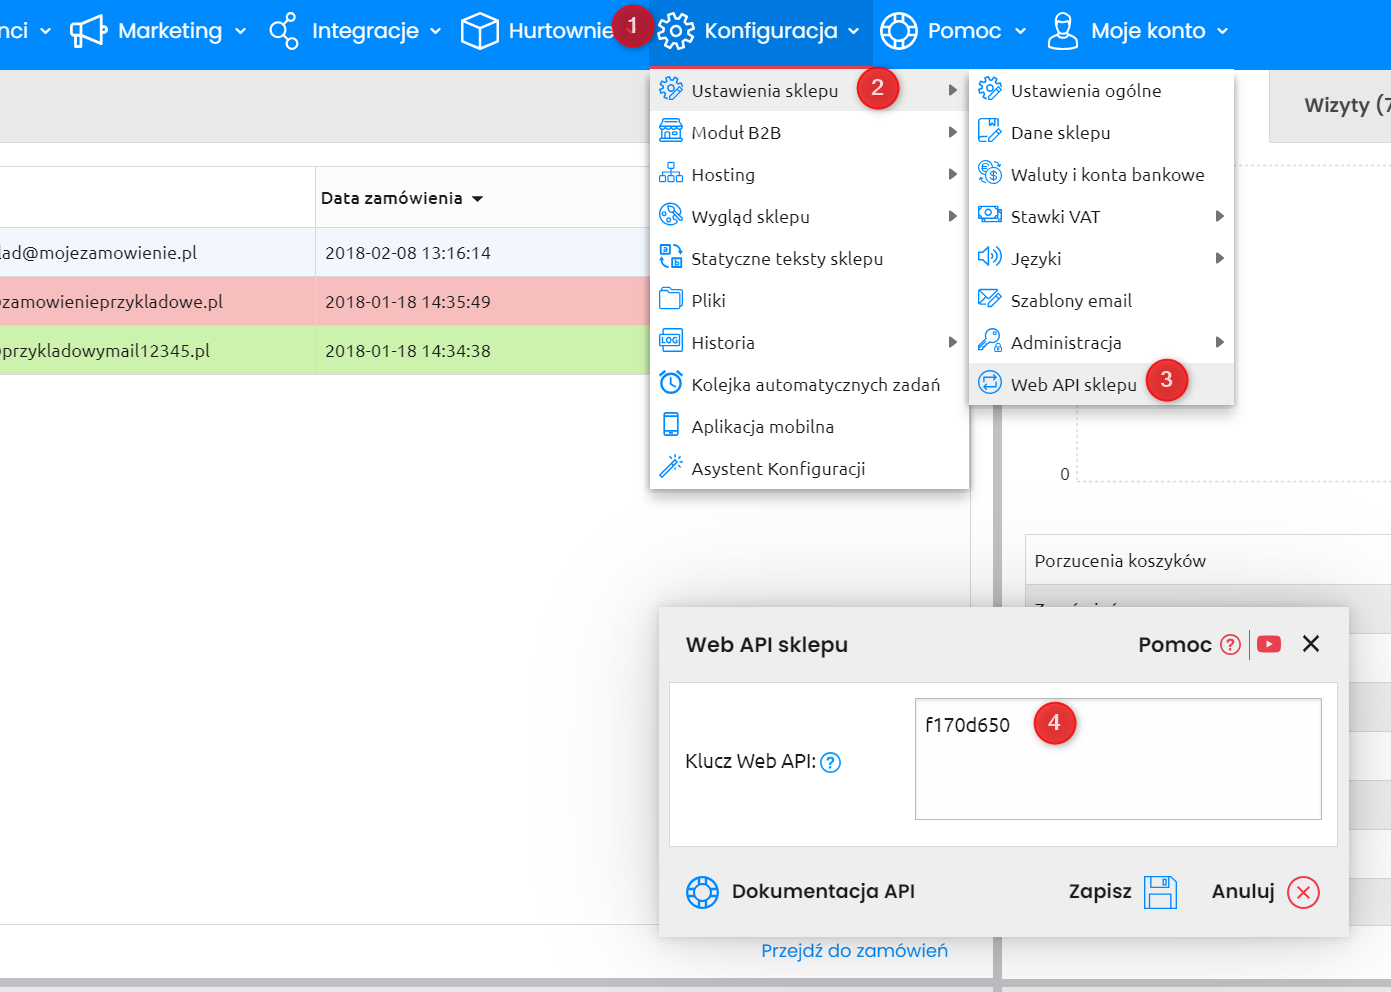Image resolution: width=1391 pixels, height=992 pixels.
Task: Expand the Języki submenu arrow
Action: (1220, 258)
